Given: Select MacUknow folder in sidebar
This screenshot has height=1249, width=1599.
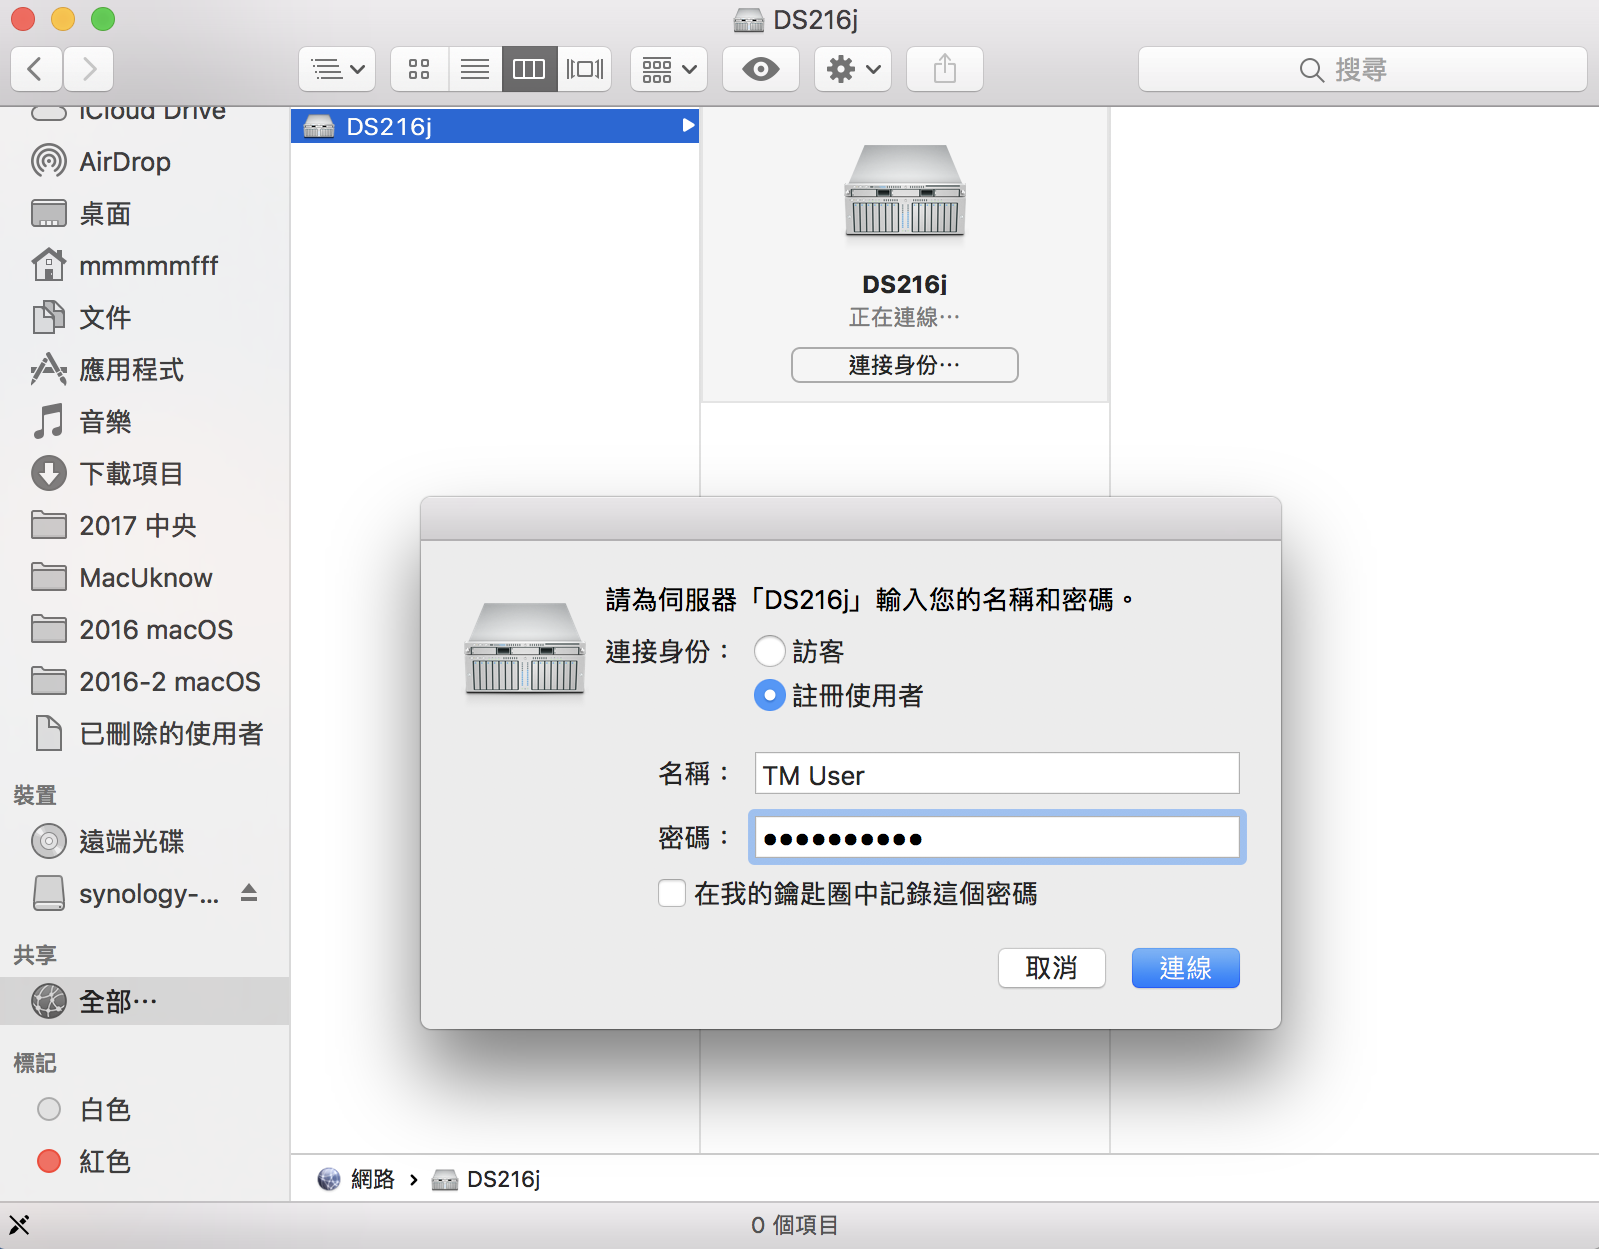Looking at the screenshot, I should click(x=145, y=577).
